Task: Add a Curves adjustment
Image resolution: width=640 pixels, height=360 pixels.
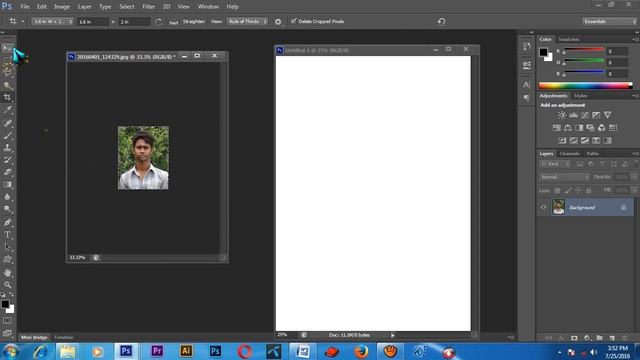Action: pos(585,115)
